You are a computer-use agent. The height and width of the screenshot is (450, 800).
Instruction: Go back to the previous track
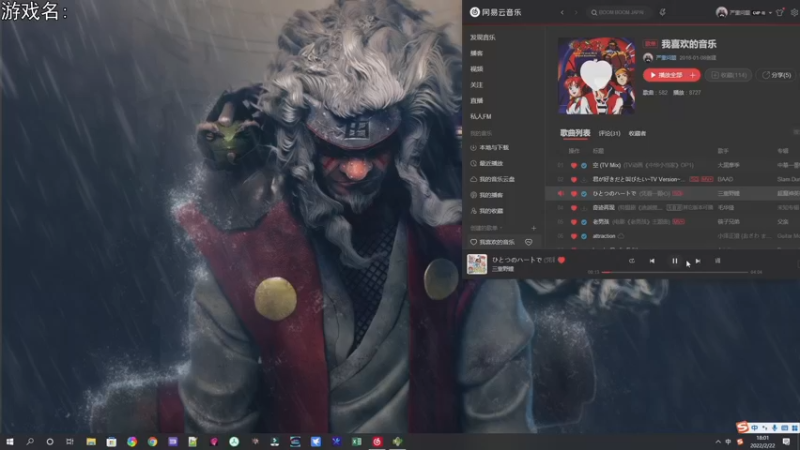(x=652, y=261)
